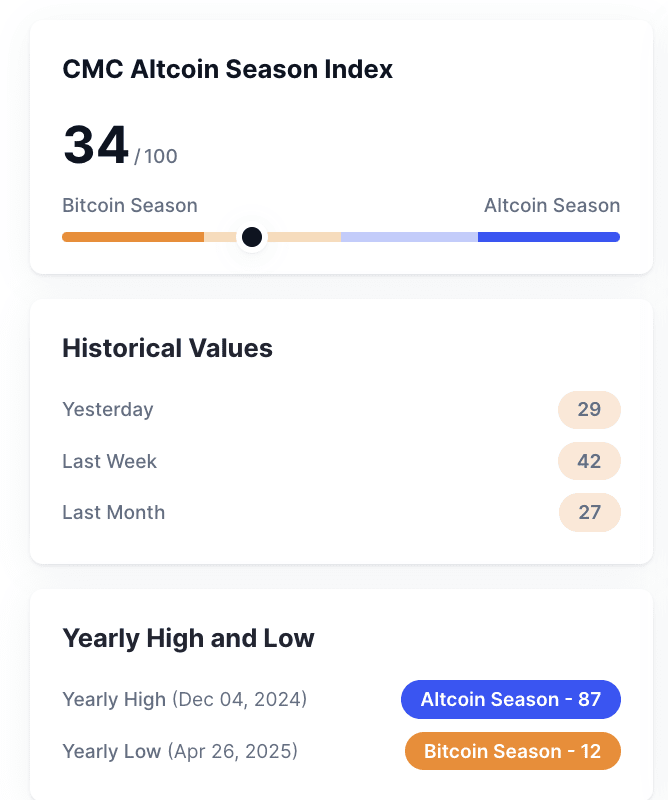
Task: Click the Yearly High and Low heading
Action: pyautogui.click(x=188, y=638)
